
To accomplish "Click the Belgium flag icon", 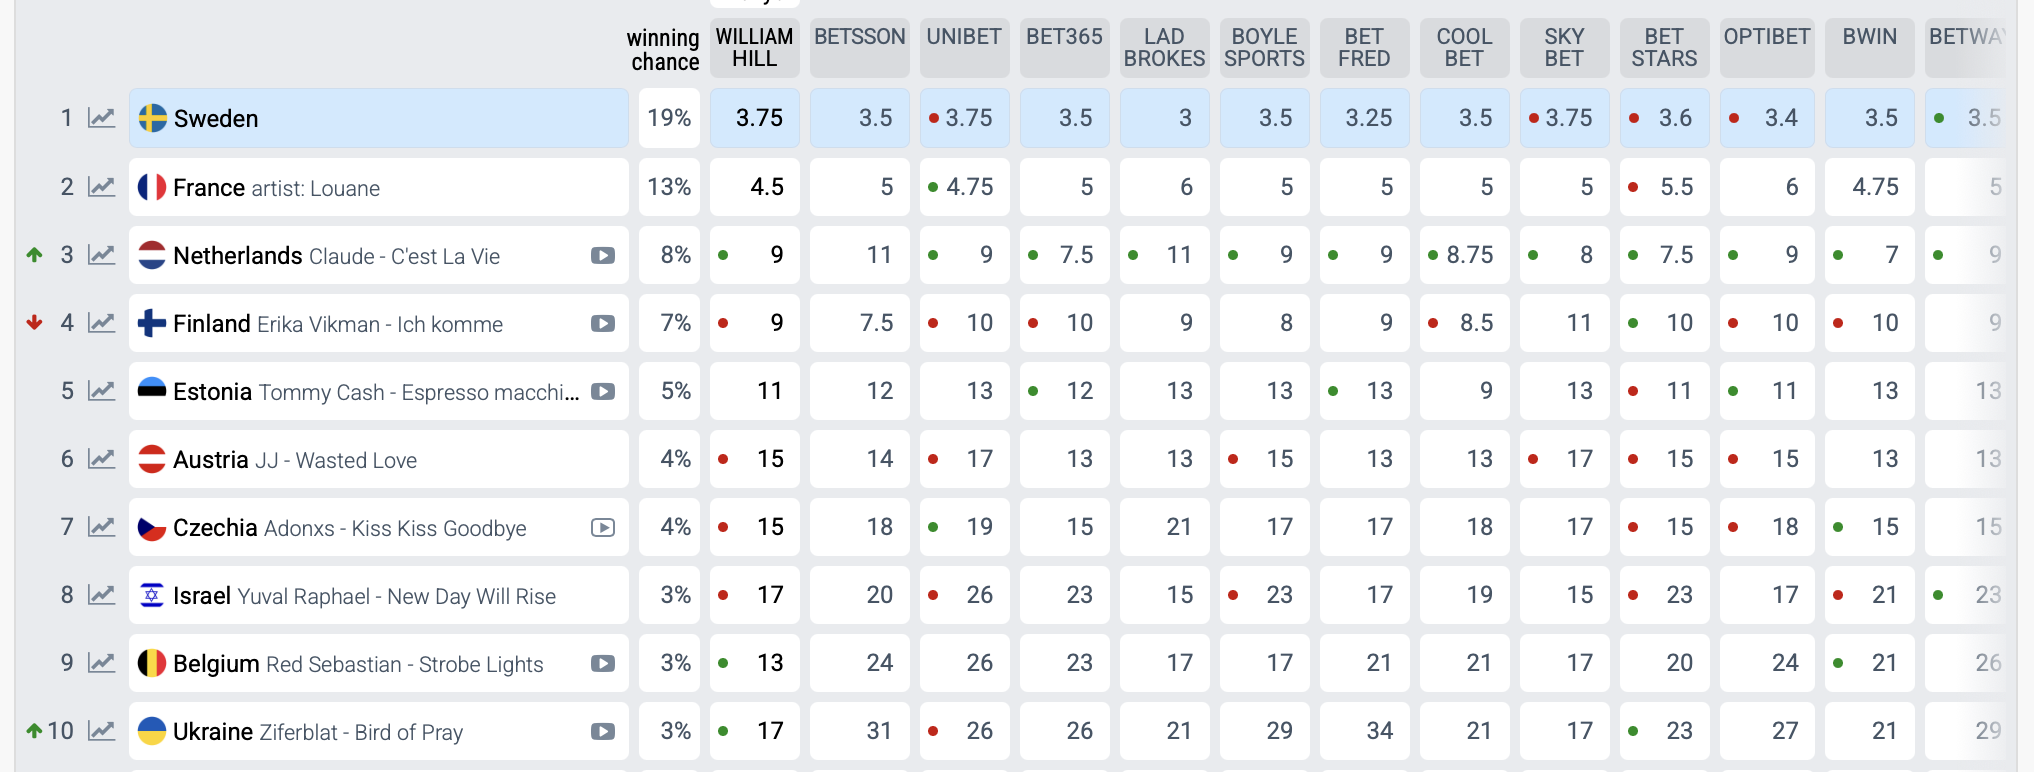I will 152,663.
